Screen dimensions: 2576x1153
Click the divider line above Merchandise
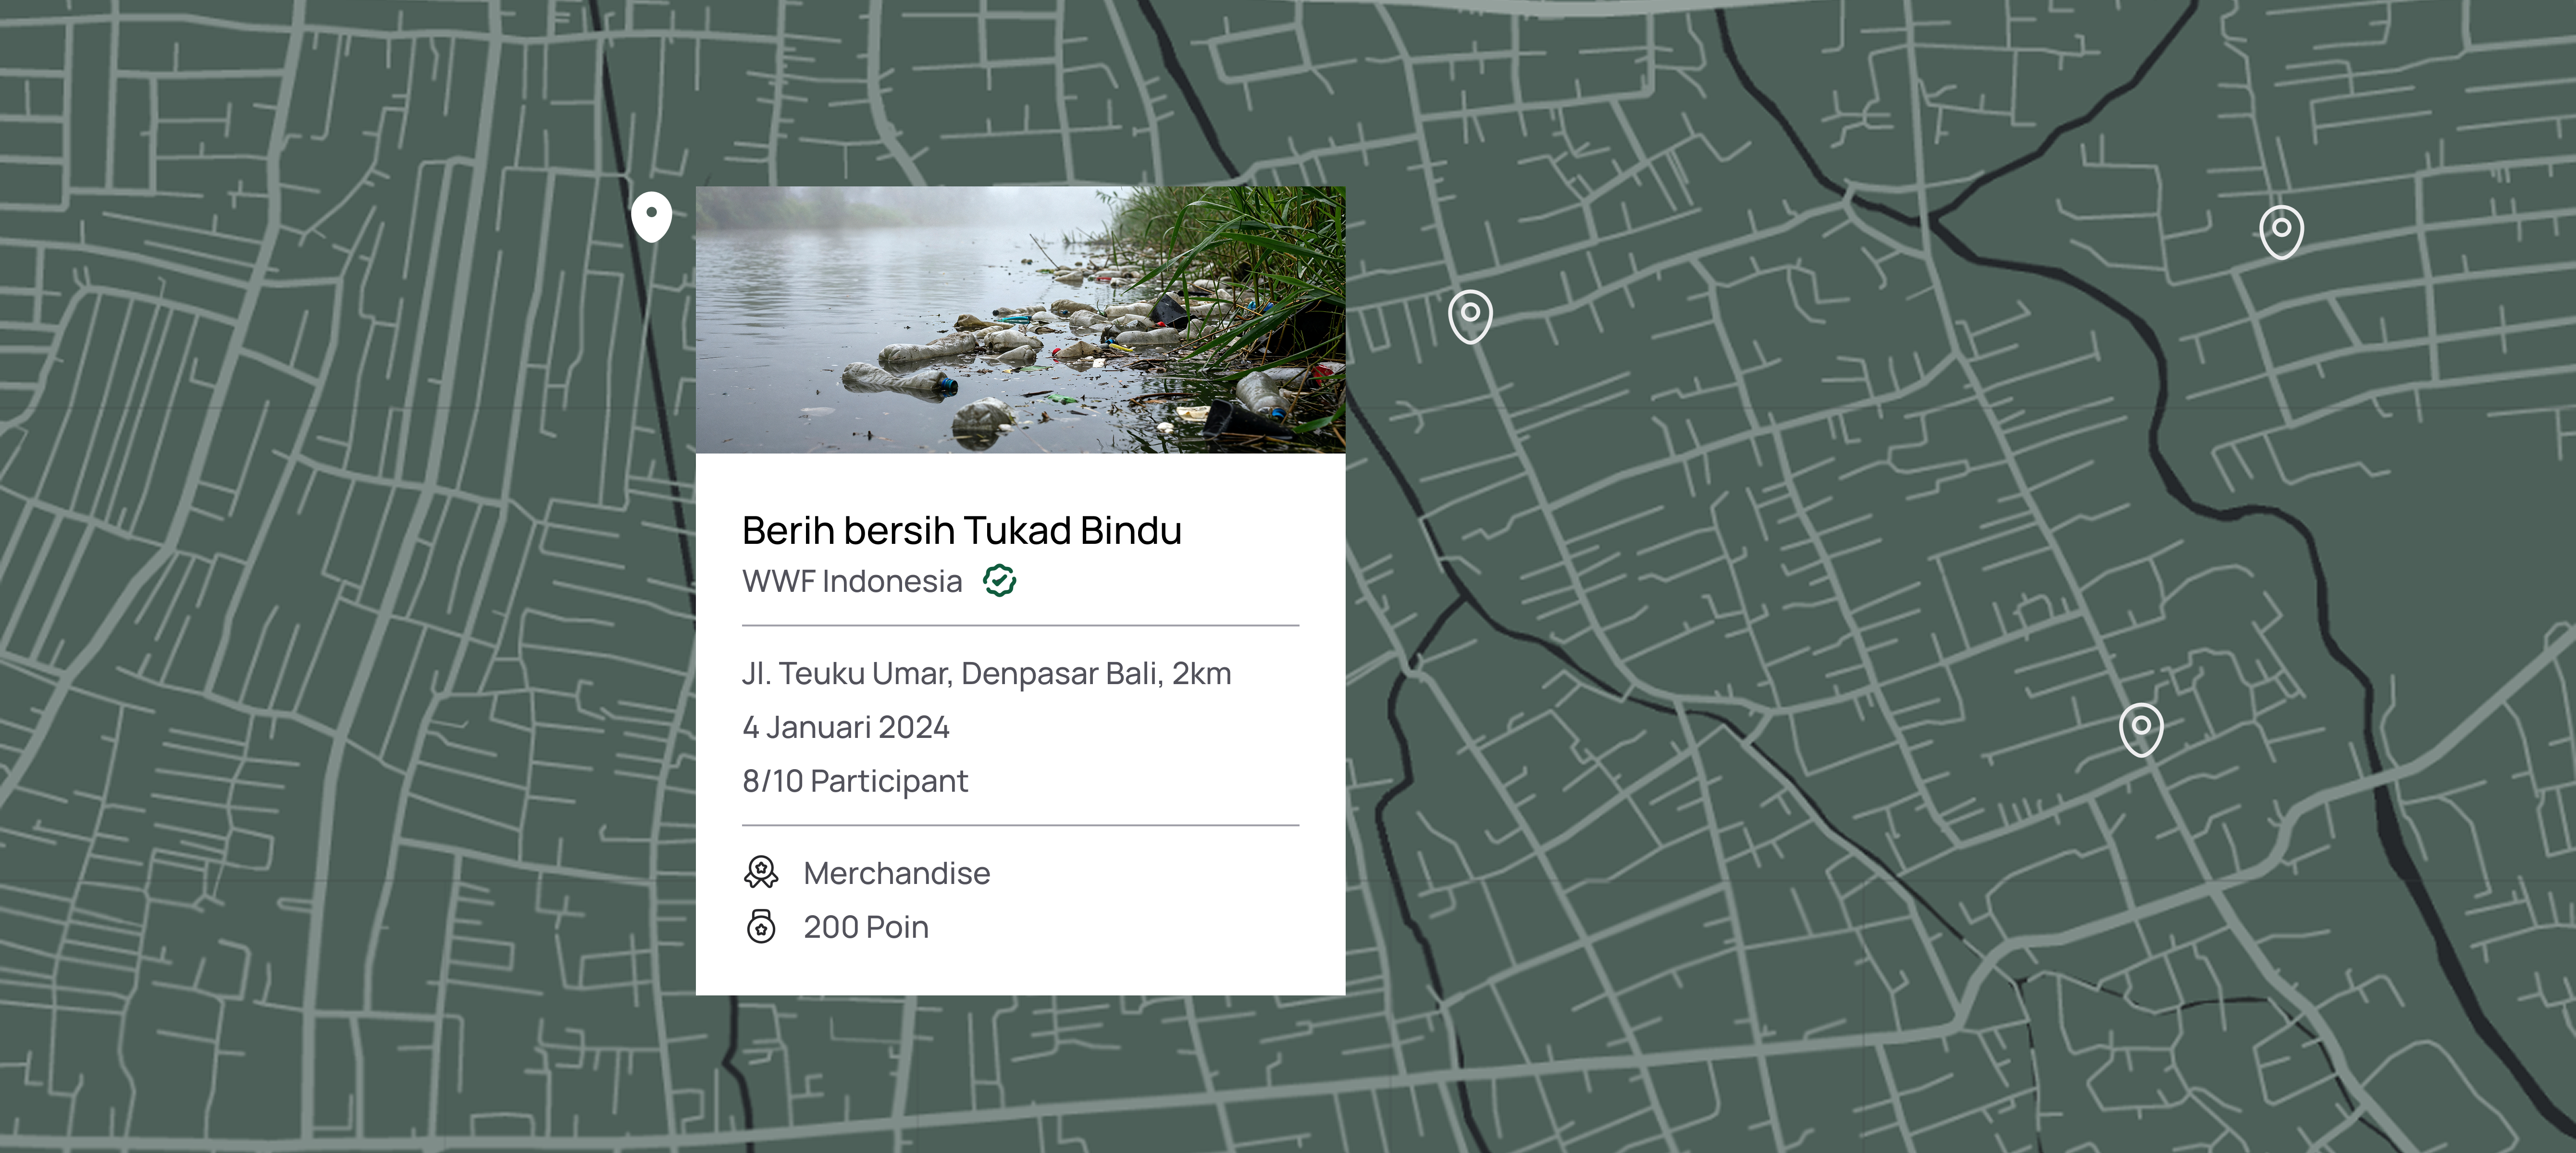pyautogui.click(x=1020, y=826)
